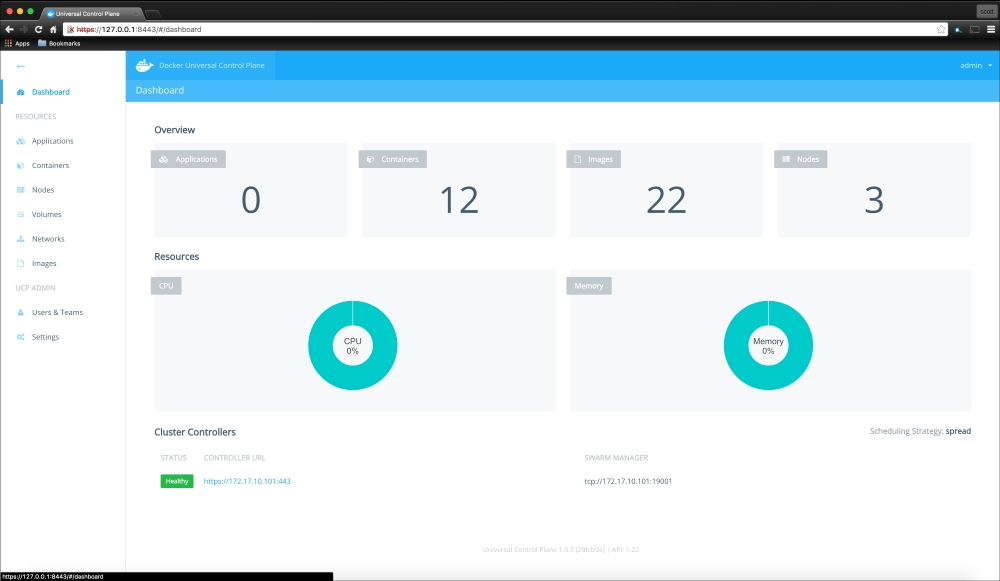The height and width of the screenshot is (581, 1000).
Task: Click the Images file icon in sidebar
Action: (21, 264)
